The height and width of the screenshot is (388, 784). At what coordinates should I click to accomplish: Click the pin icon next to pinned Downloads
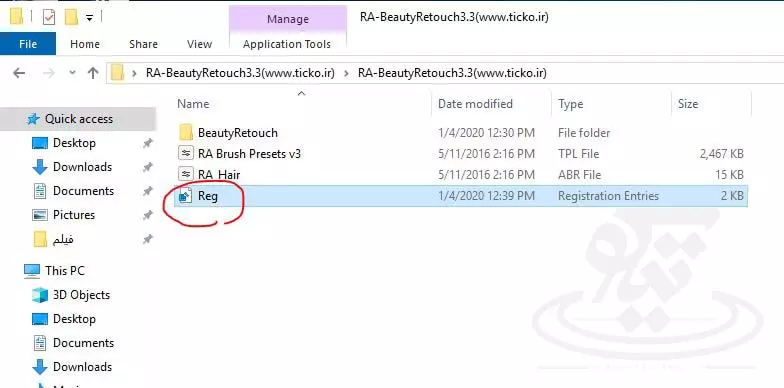pyautogui.click(x=147, y=167)
